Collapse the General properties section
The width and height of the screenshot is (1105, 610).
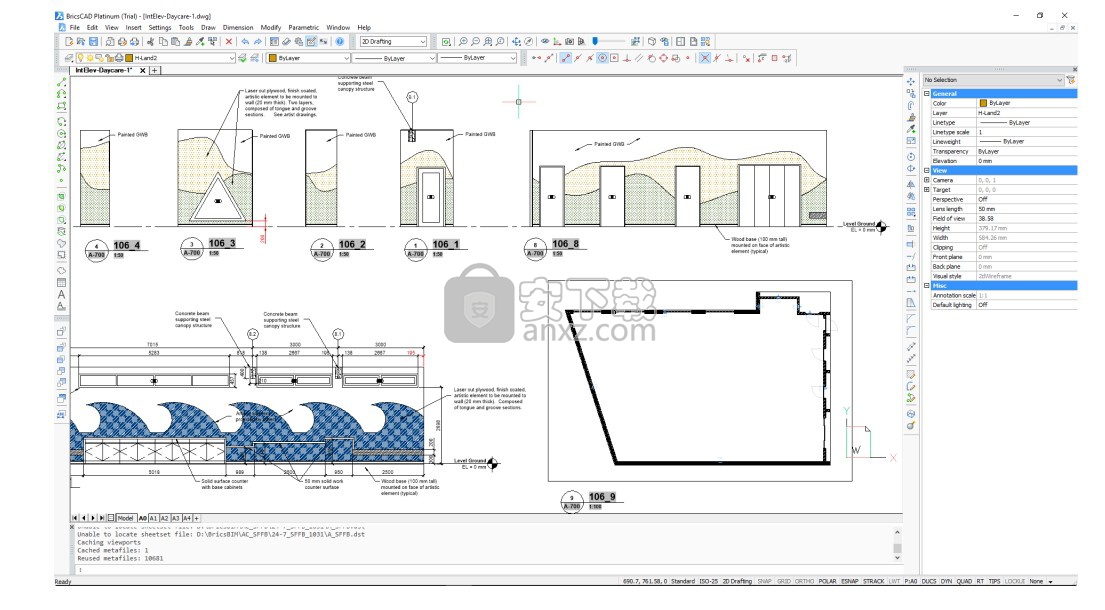[927, 93]
